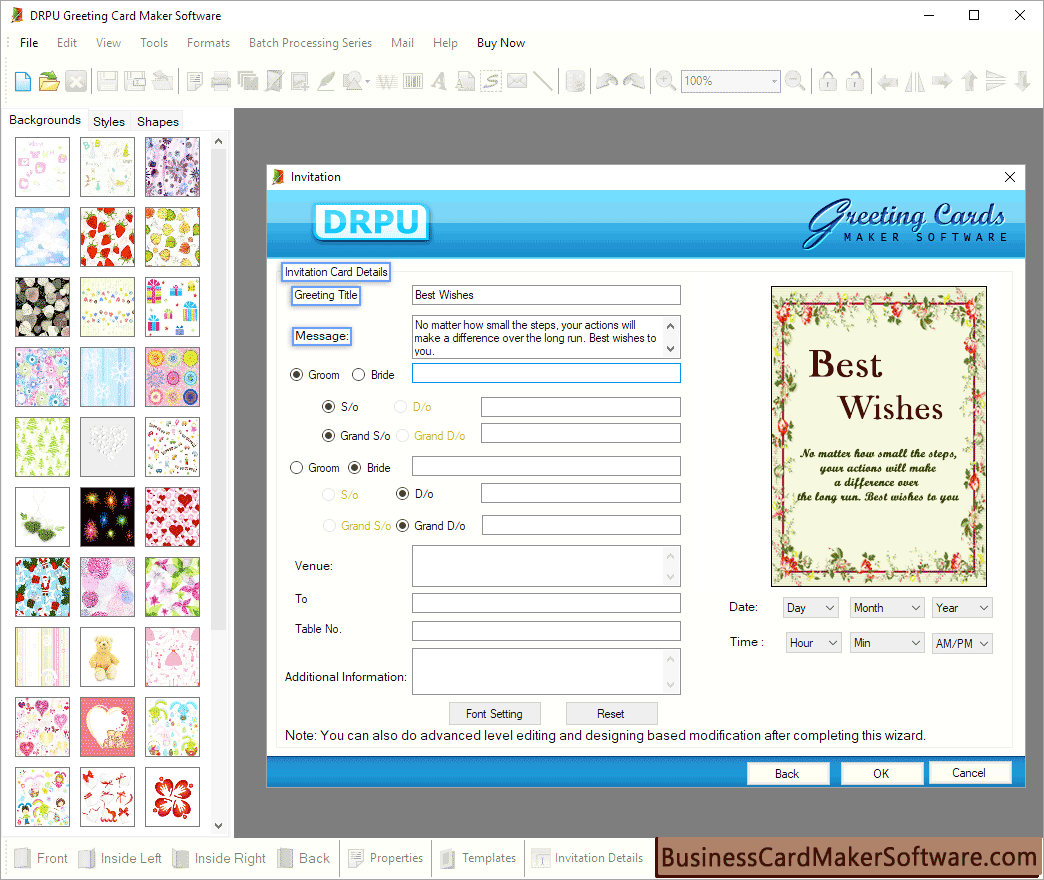The width and height of the screenshot is (1044, 880).
Task: Click the Font Setting button
Action: tap(494, 714)
